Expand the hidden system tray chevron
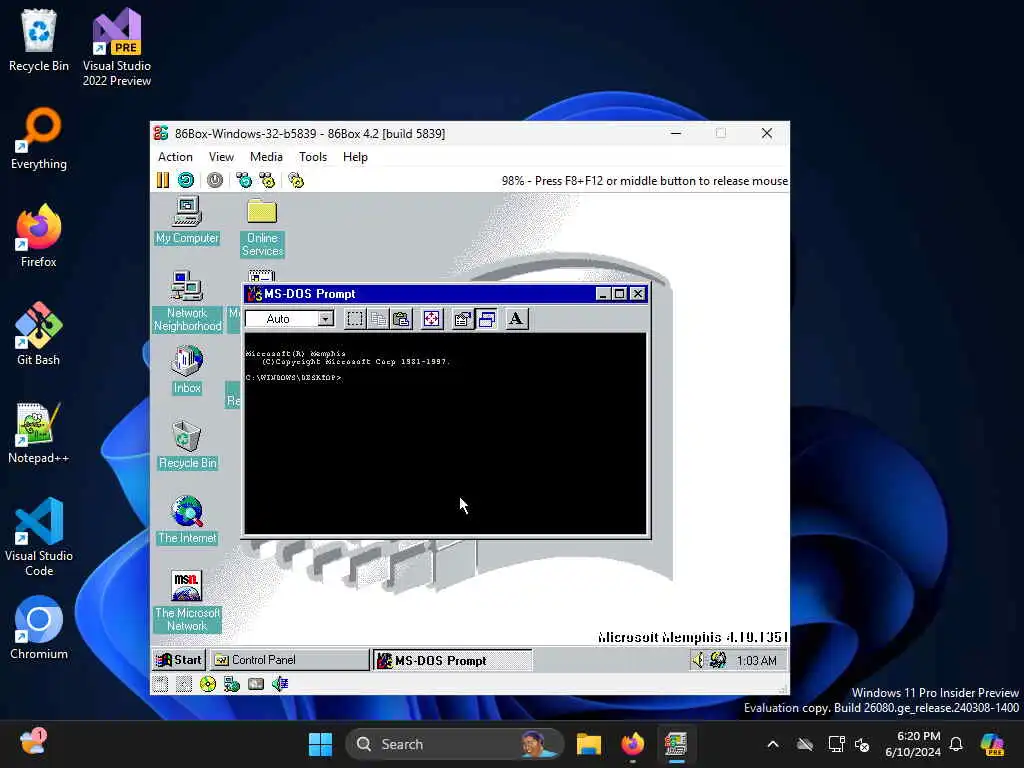This screenshot has height=768, width=1024. (773, 744)
